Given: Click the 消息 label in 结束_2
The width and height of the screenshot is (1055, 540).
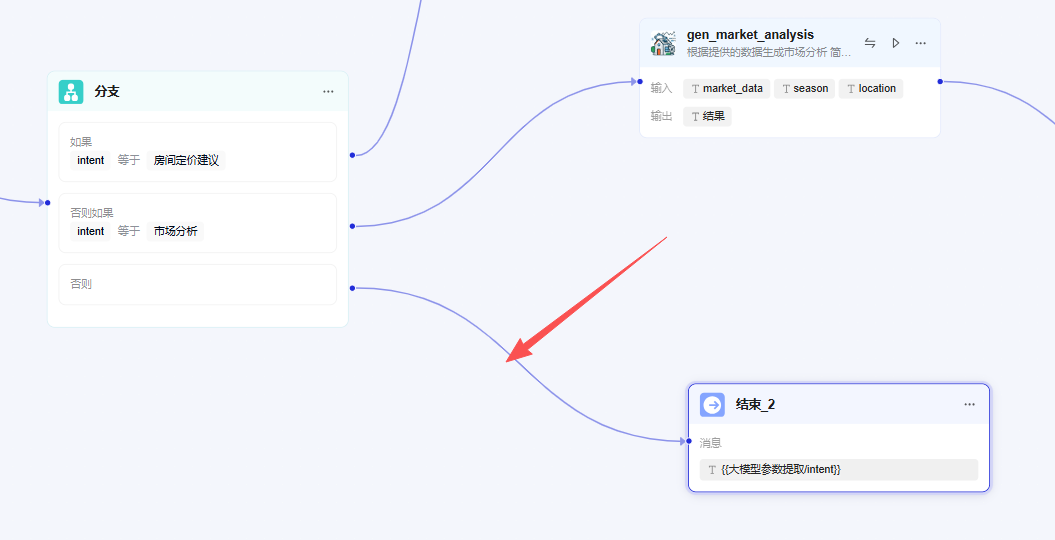Looking at the screenshot, I should 711,443.
